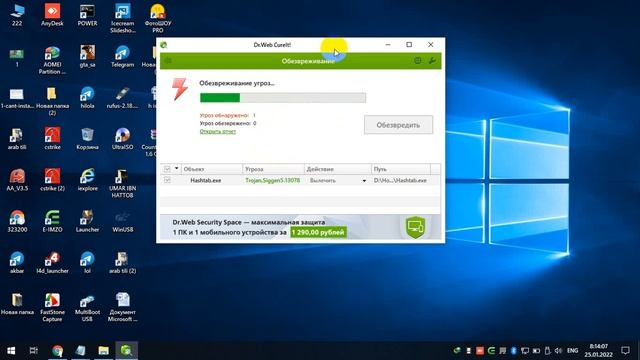Open Task View on the taskbar

34,351
